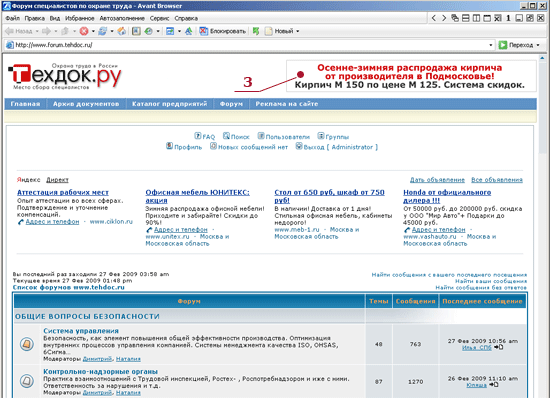Click the Поиск forum search link
The image size is (550, 398).
click(x=236, y=136)
